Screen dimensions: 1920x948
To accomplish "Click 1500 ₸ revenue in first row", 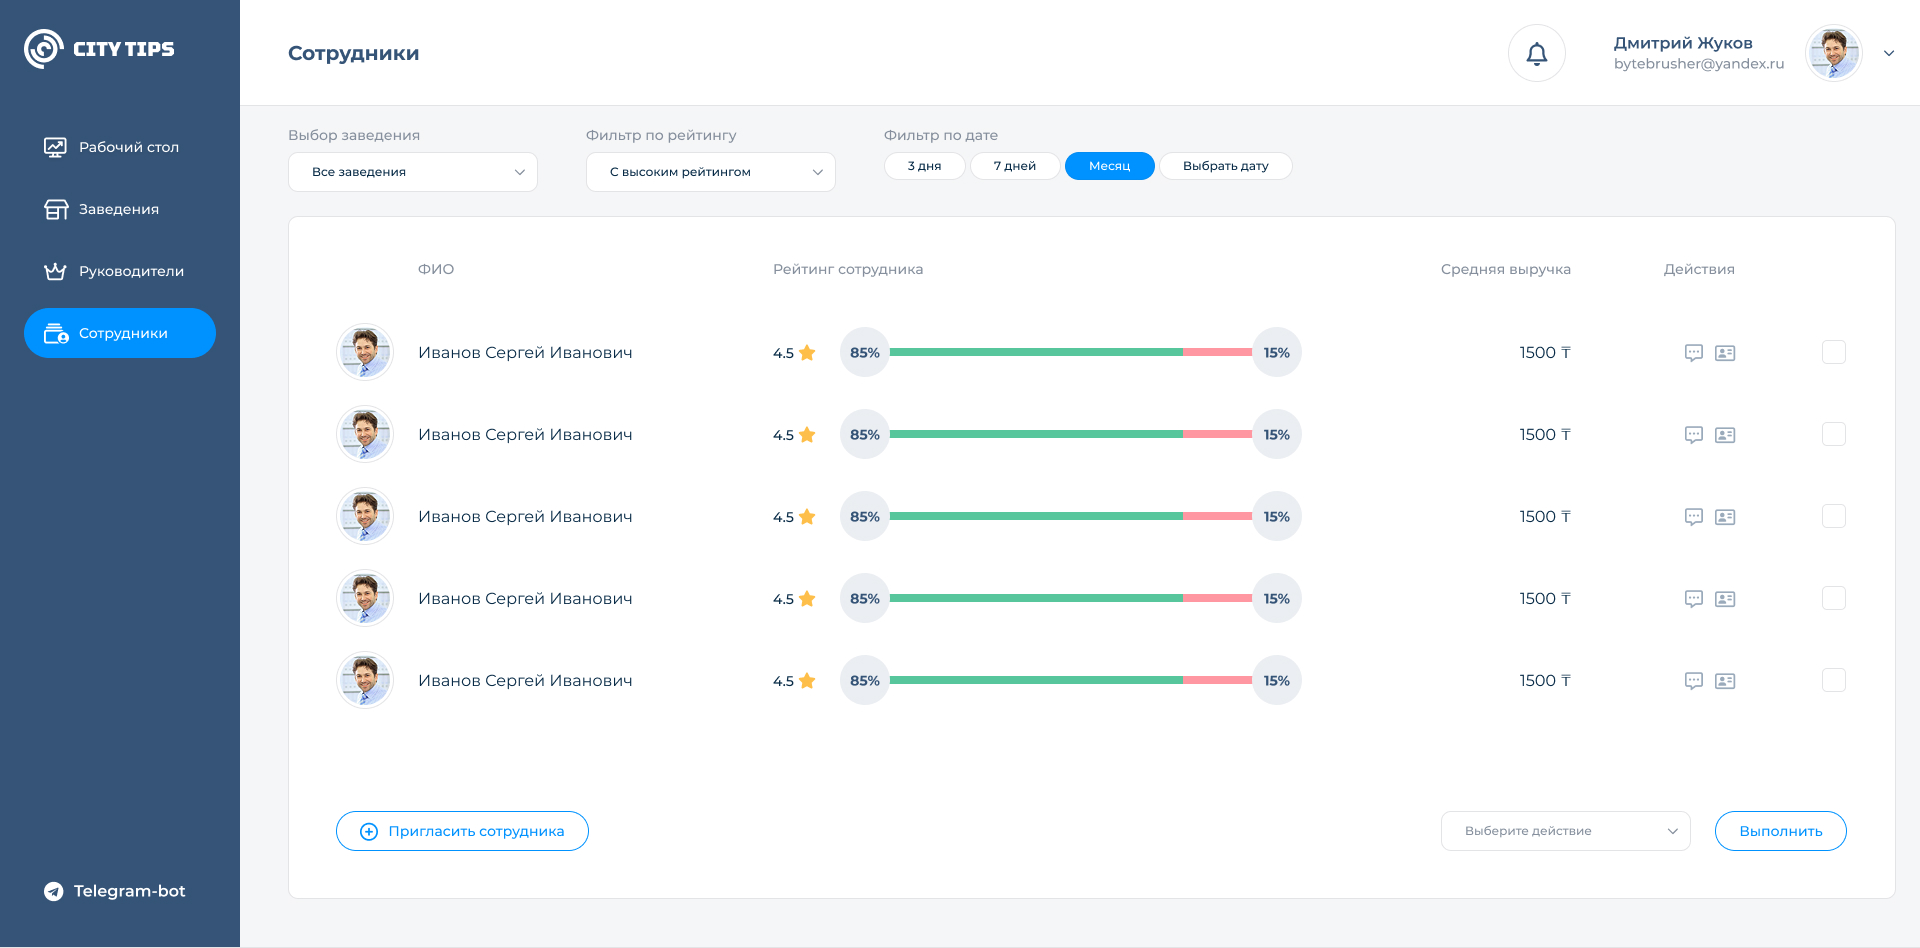I will (x=1545, y=352).
